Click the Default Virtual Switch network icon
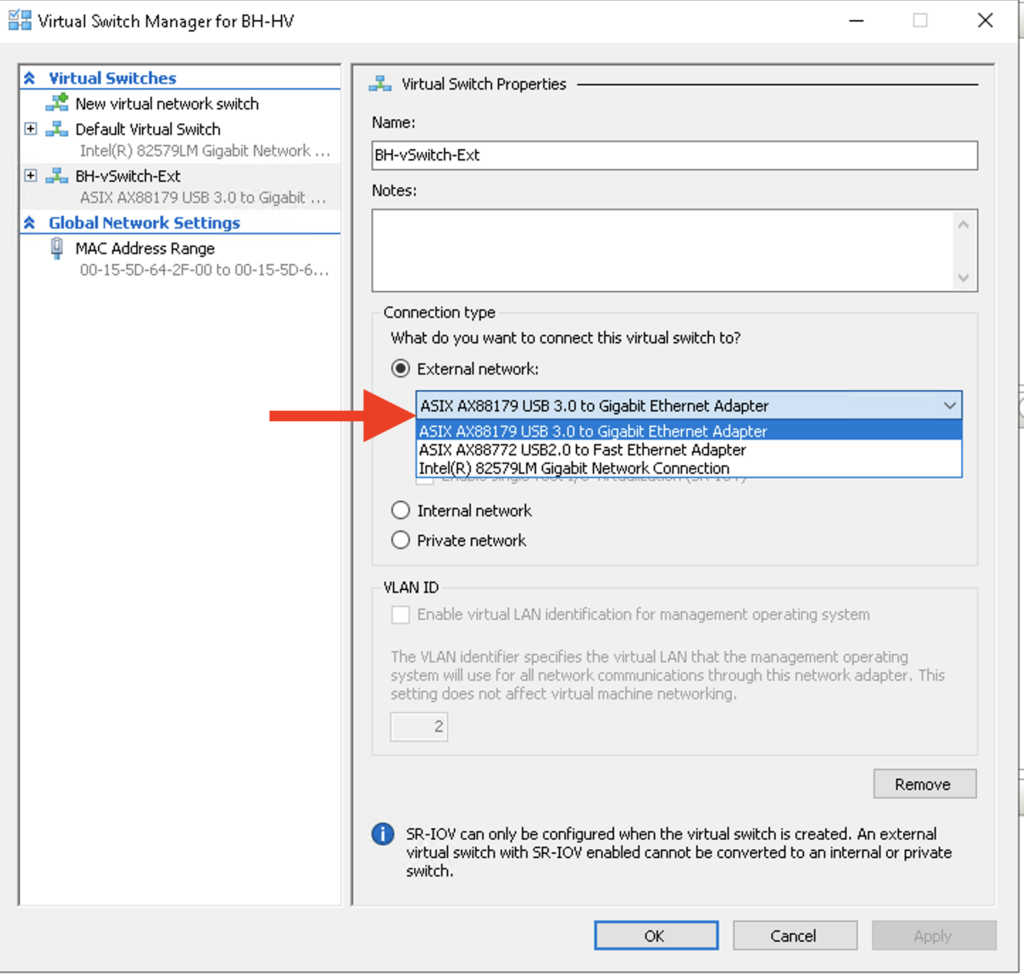 (x=57, y=129)
